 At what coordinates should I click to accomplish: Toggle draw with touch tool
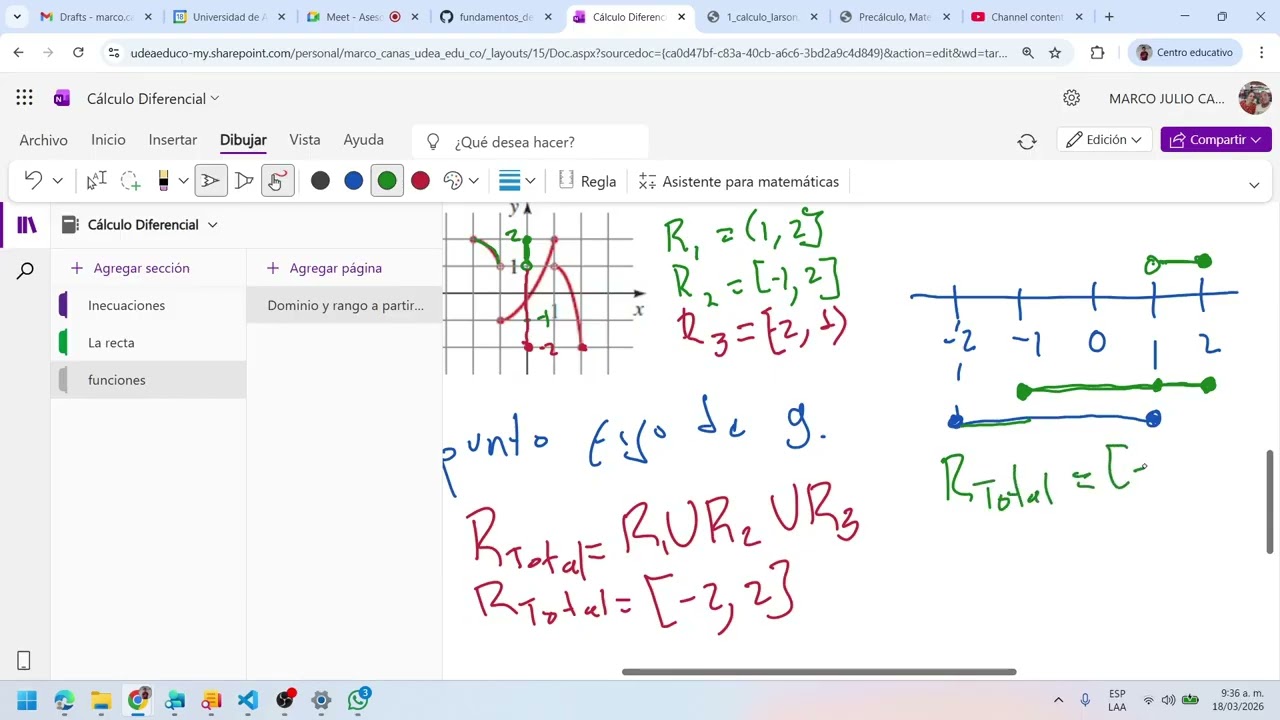pos(277,181)
